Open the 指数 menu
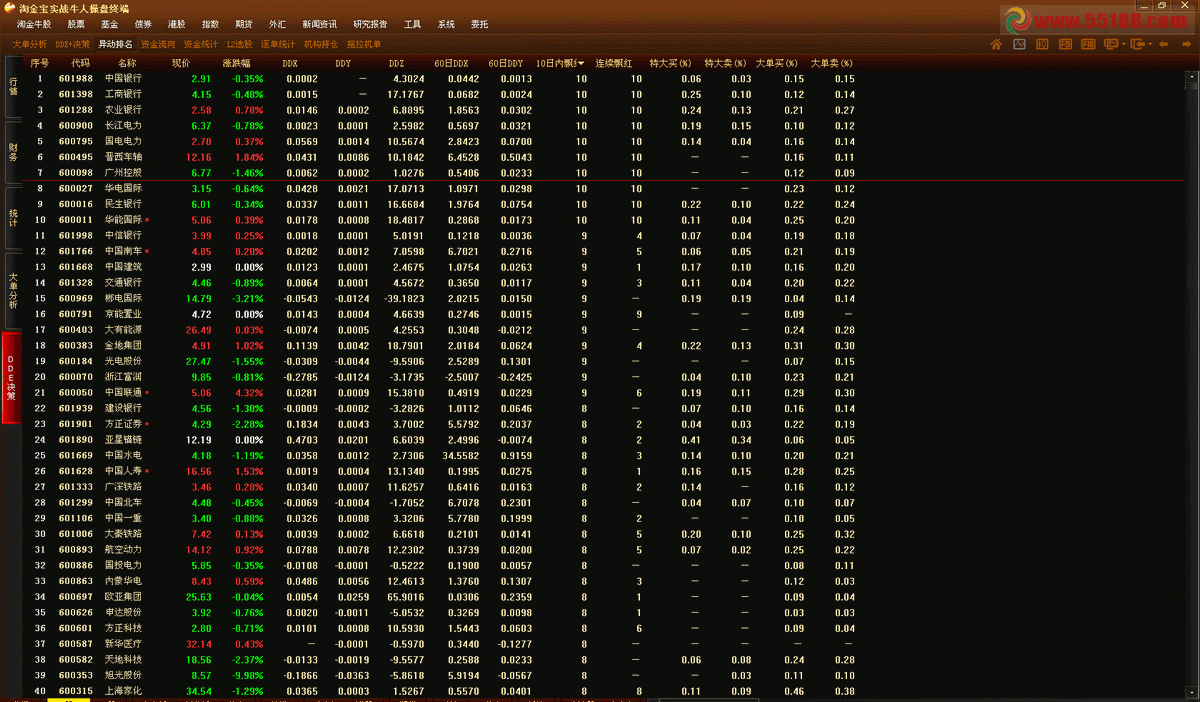 pos(210,24)
